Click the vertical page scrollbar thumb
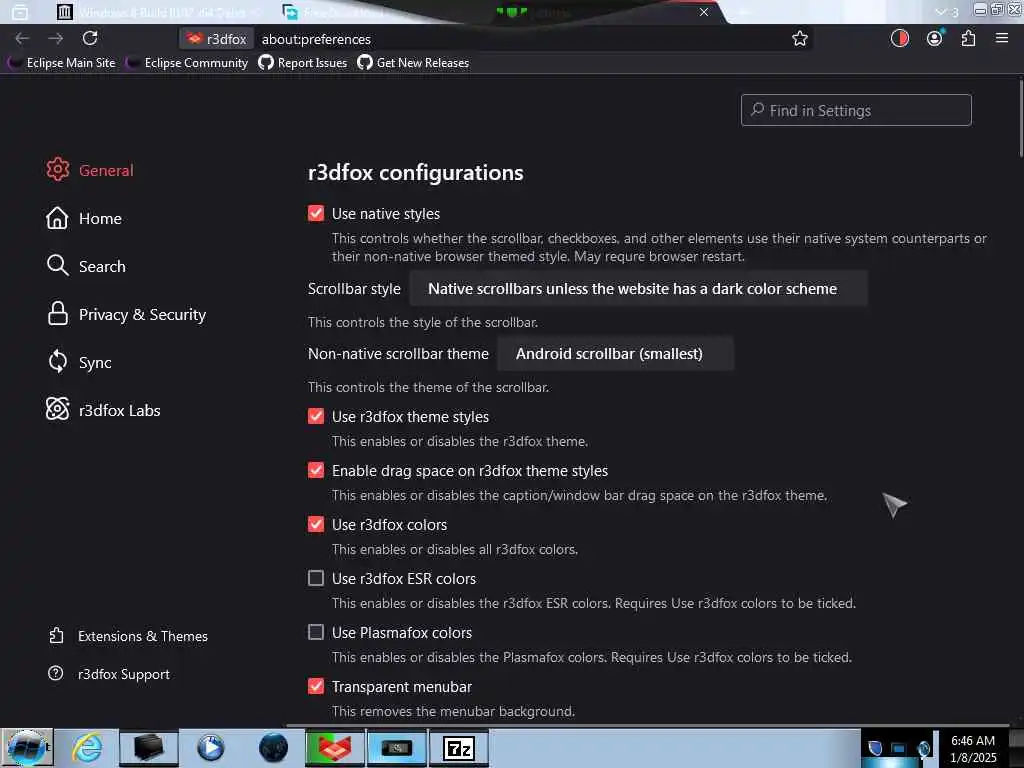Screen dimensions: 1024x768 click(1021, 118)
